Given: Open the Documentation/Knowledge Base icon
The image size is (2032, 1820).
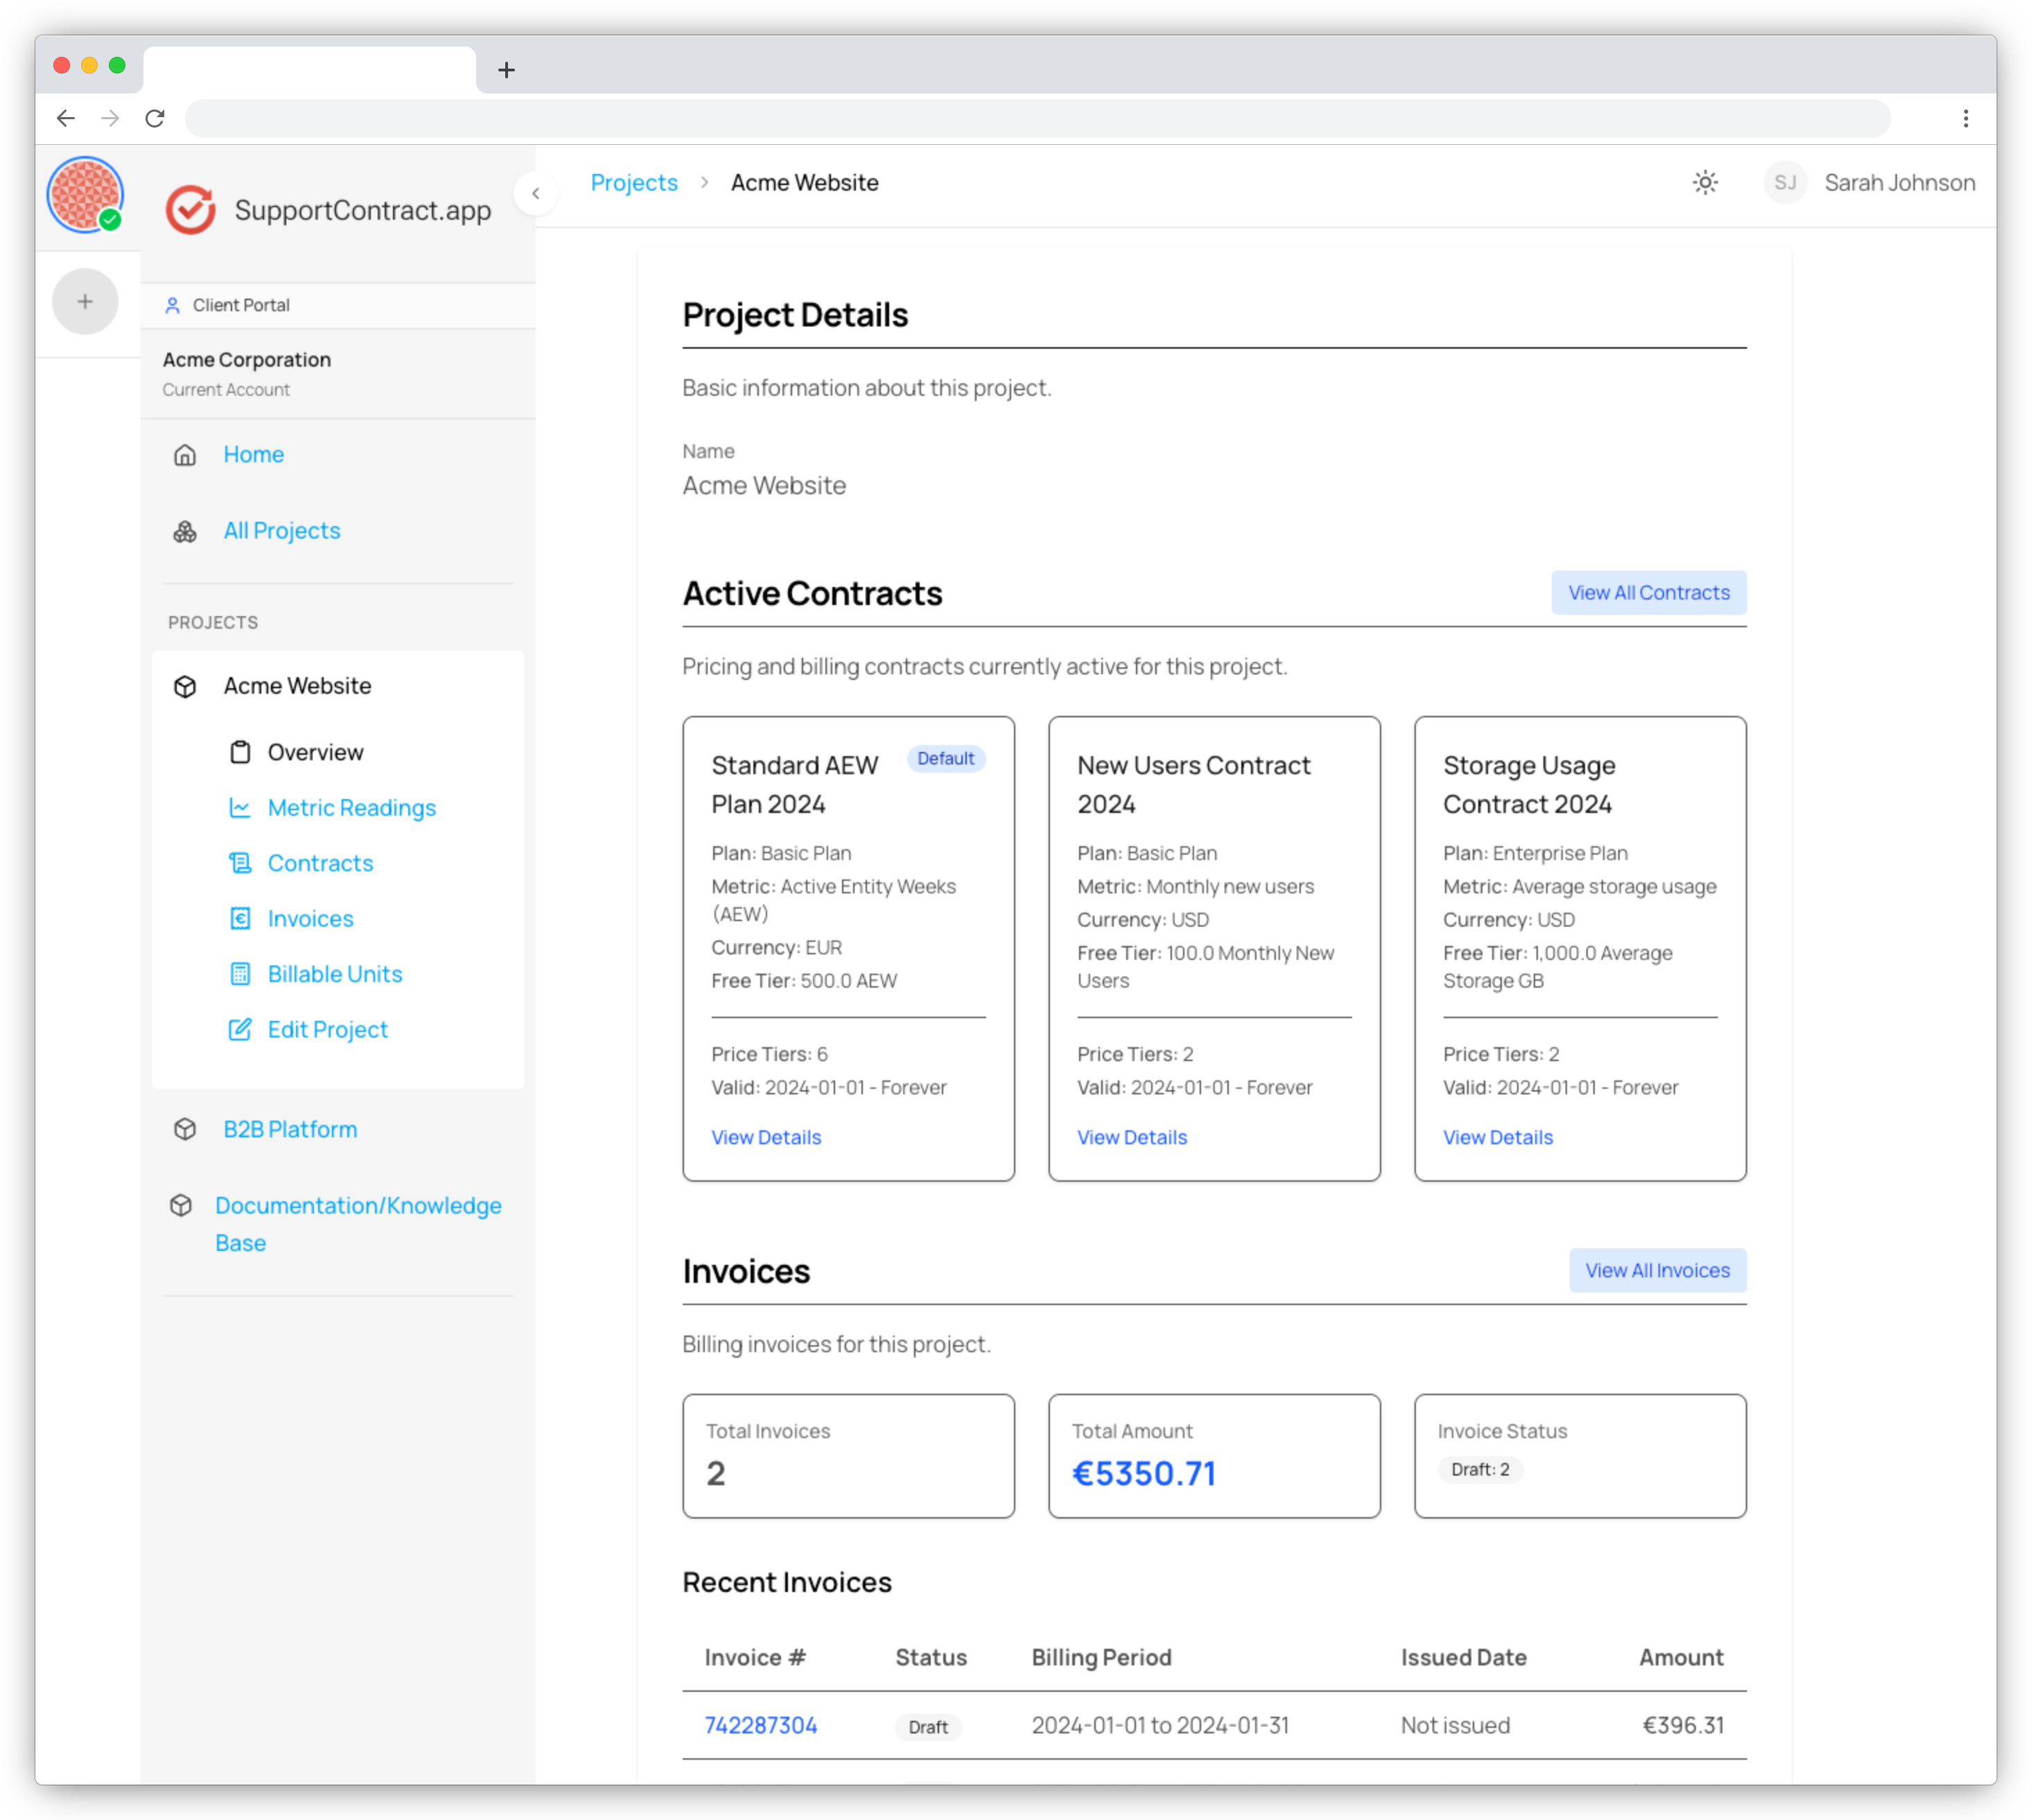Looking at the screenshot, I should pyautogui.click(x=183, y=1205).
